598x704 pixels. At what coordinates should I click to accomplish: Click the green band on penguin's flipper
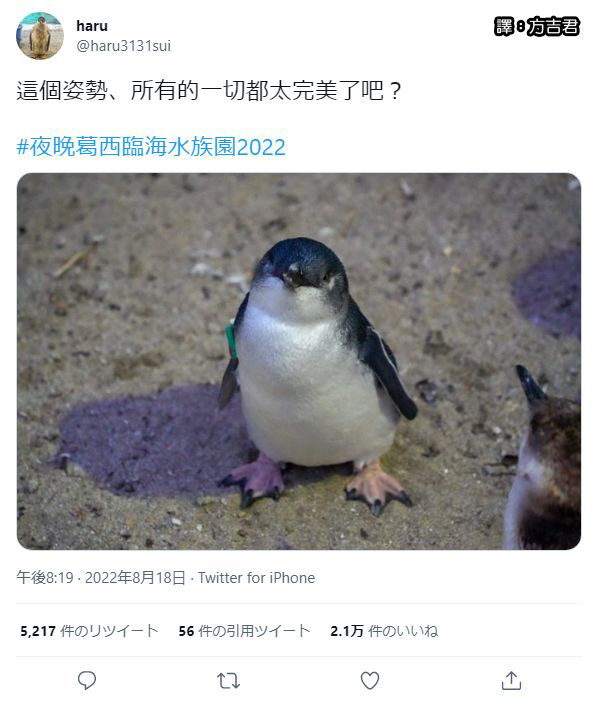coord(231,341)
